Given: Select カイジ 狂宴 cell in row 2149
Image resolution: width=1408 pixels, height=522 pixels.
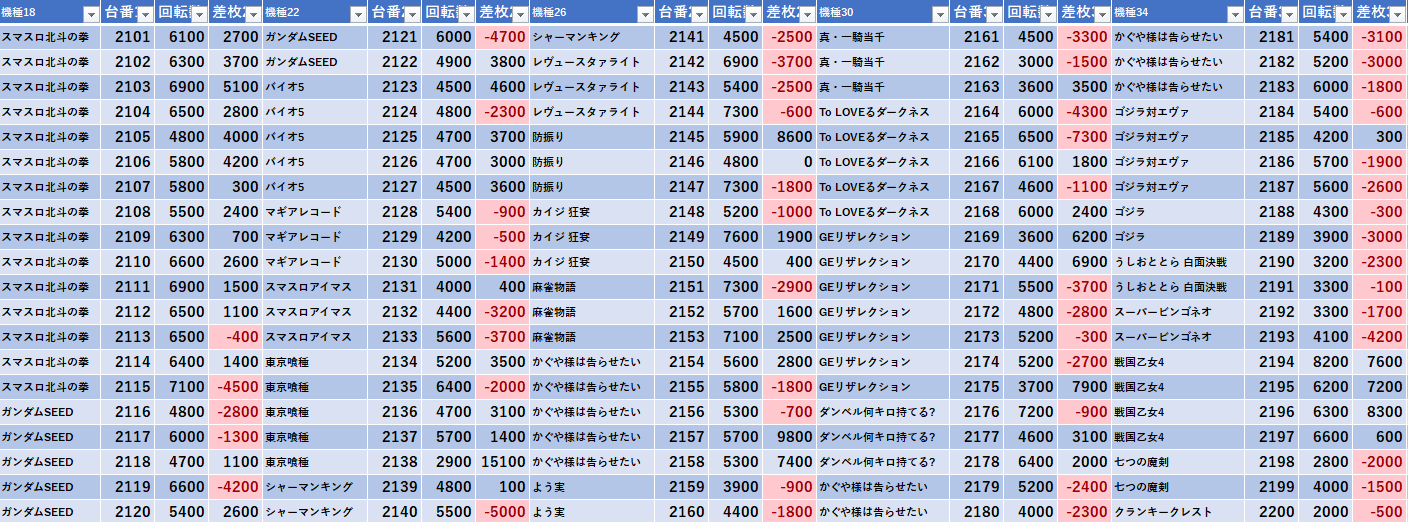Looking at the screenshot, I should pos(592,237).
